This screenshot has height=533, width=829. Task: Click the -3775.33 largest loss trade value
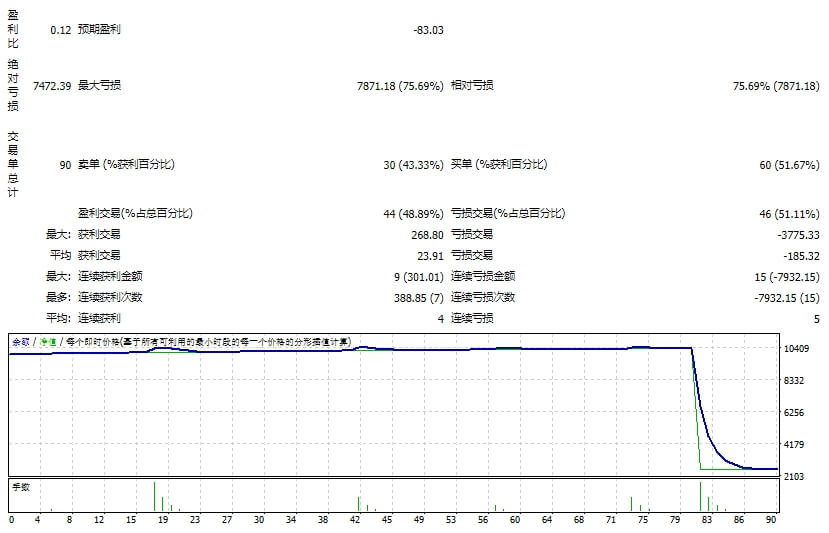[797, 234]
